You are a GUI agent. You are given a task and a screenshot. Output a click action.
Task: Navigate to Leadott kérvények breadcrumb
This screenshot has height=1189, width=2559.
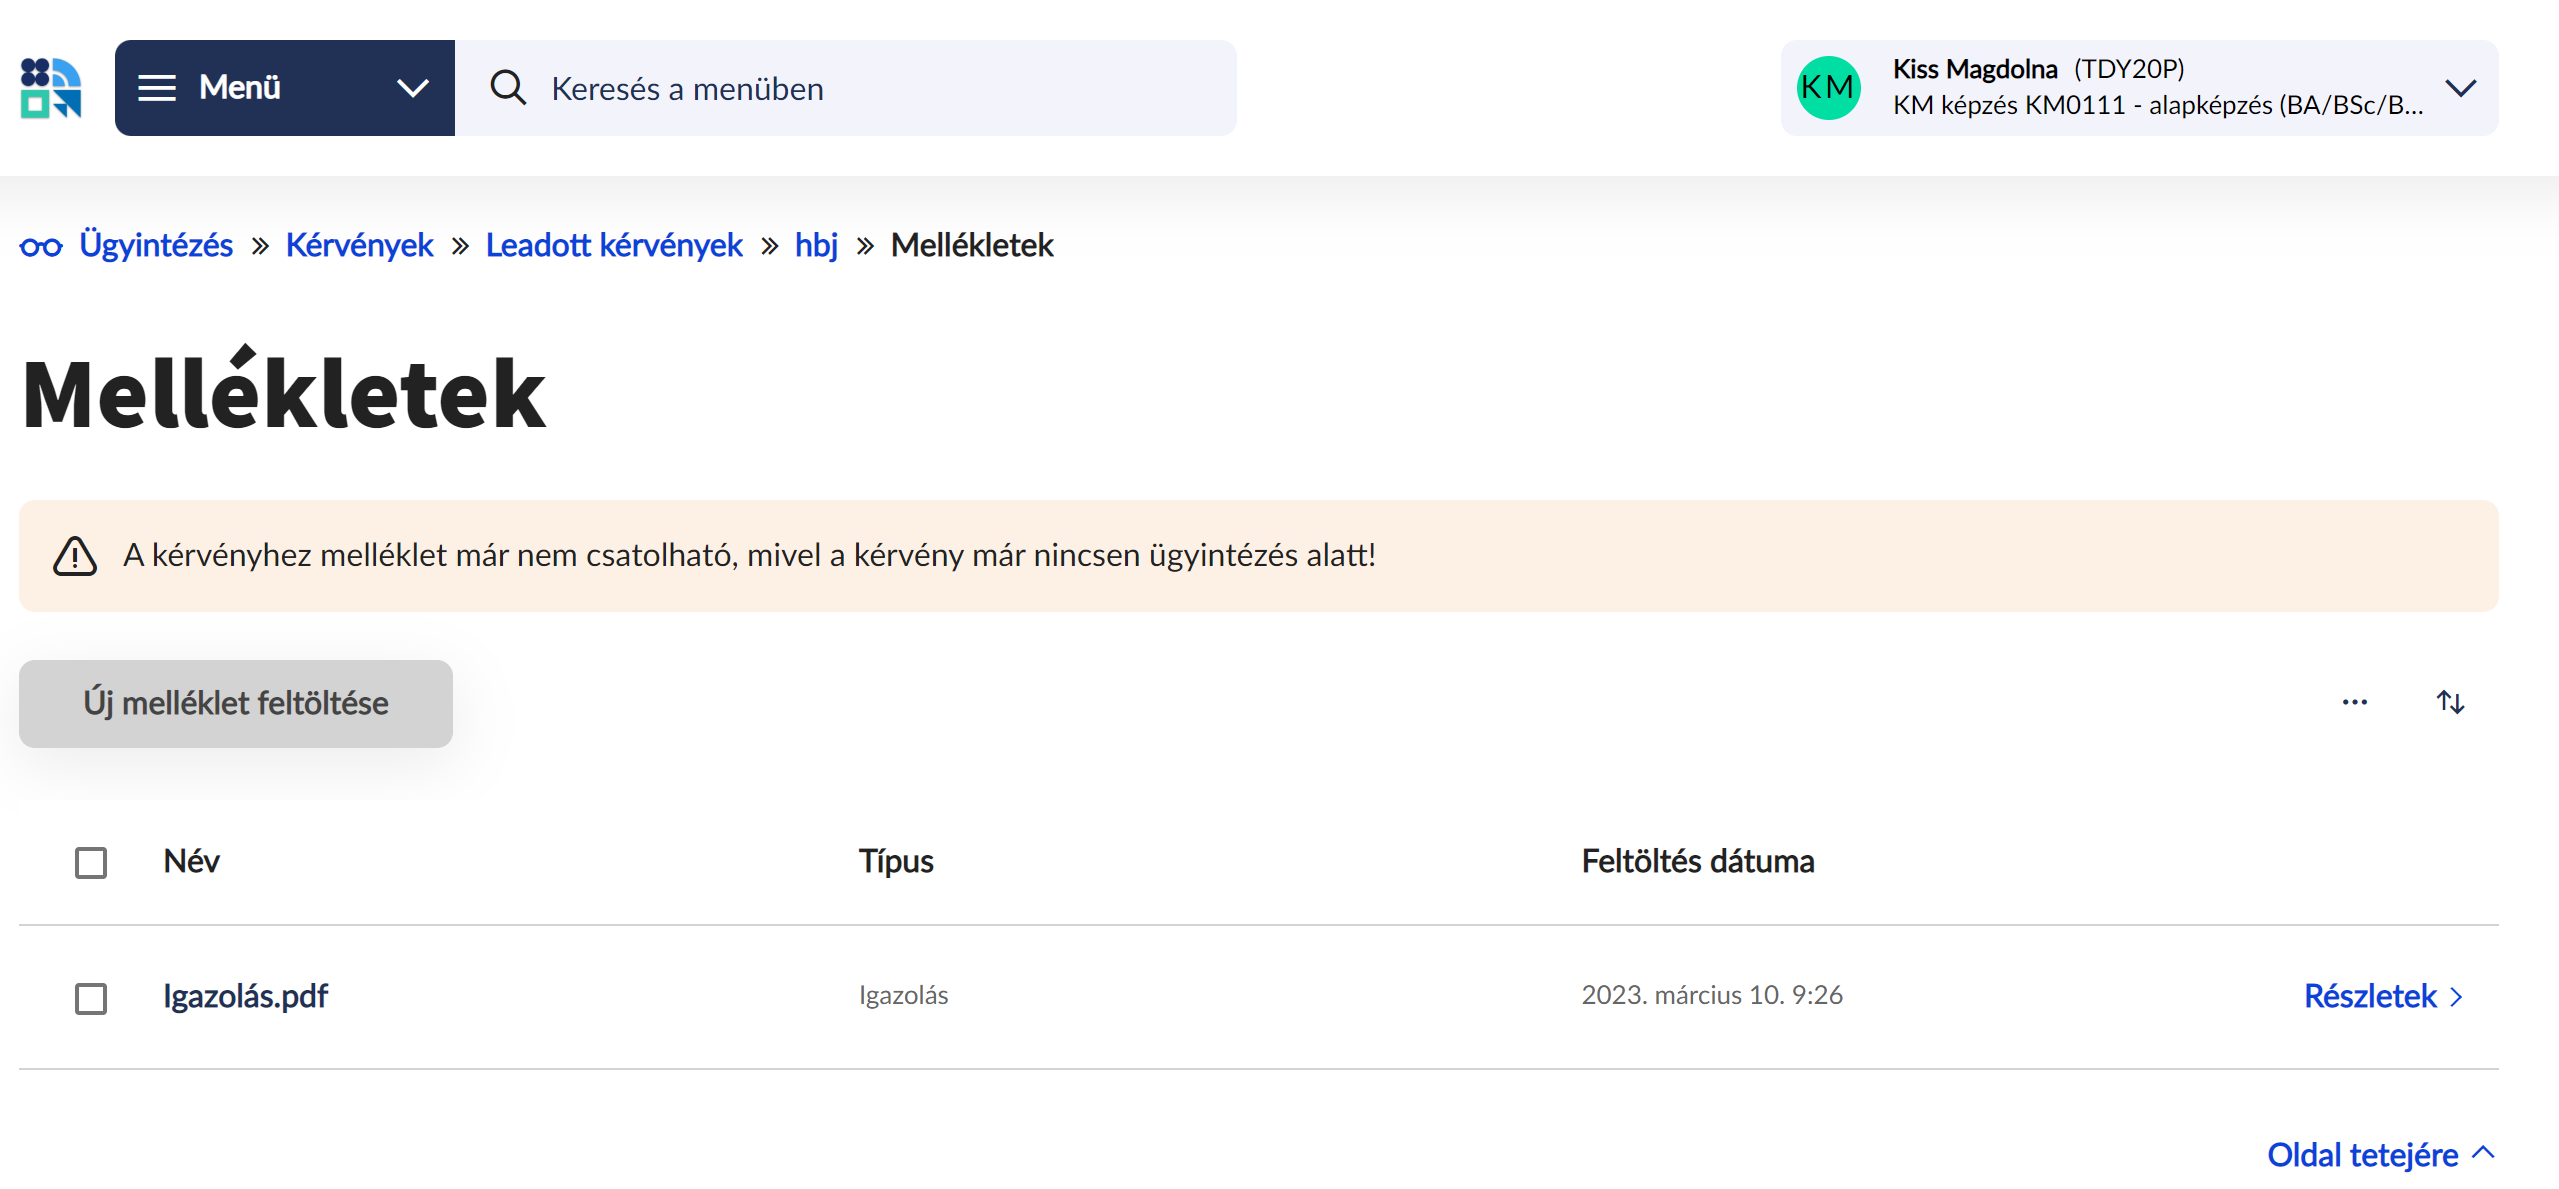click(x=614, y=245)
